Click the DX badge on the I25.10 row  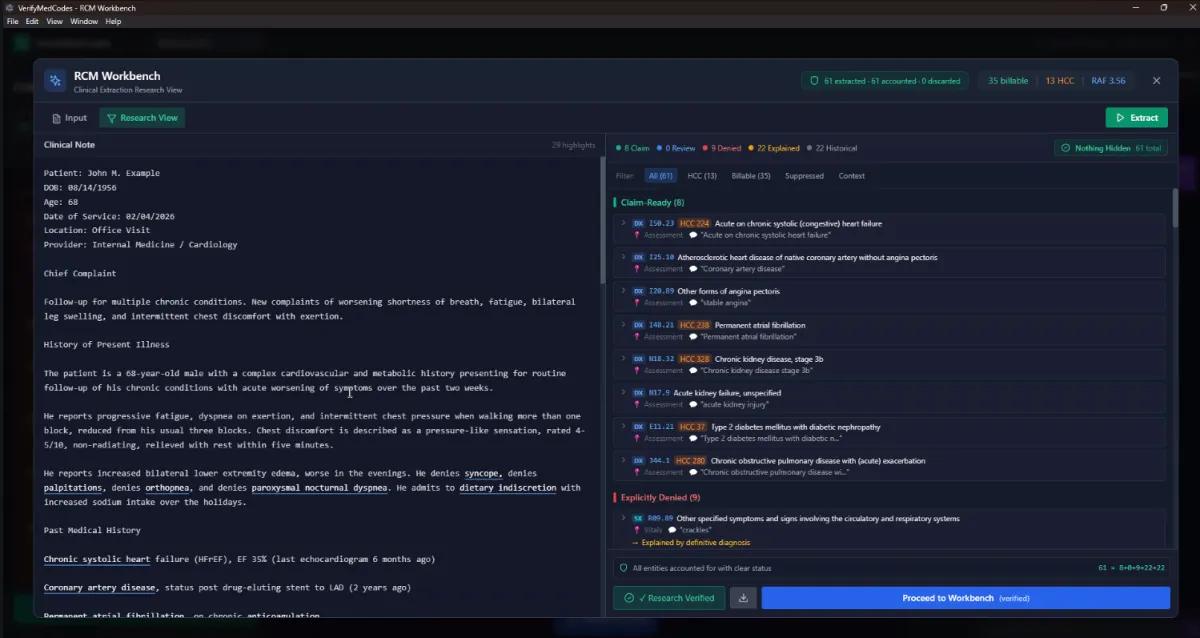(x=638, y=258)
